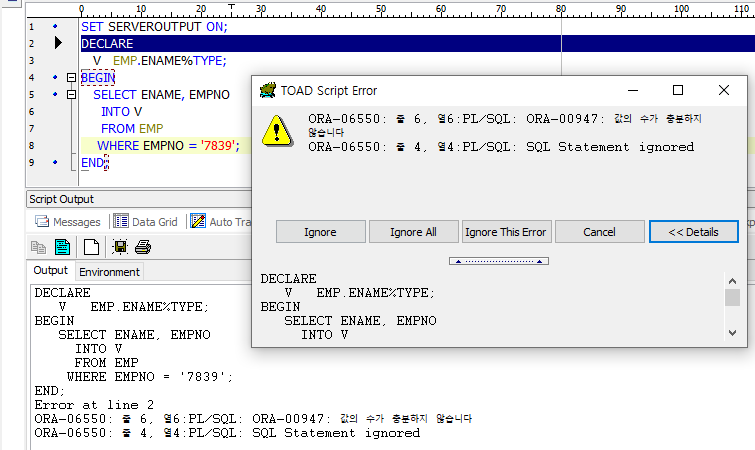
Task: Click Ignore This Error button
Action: [506, 232]
